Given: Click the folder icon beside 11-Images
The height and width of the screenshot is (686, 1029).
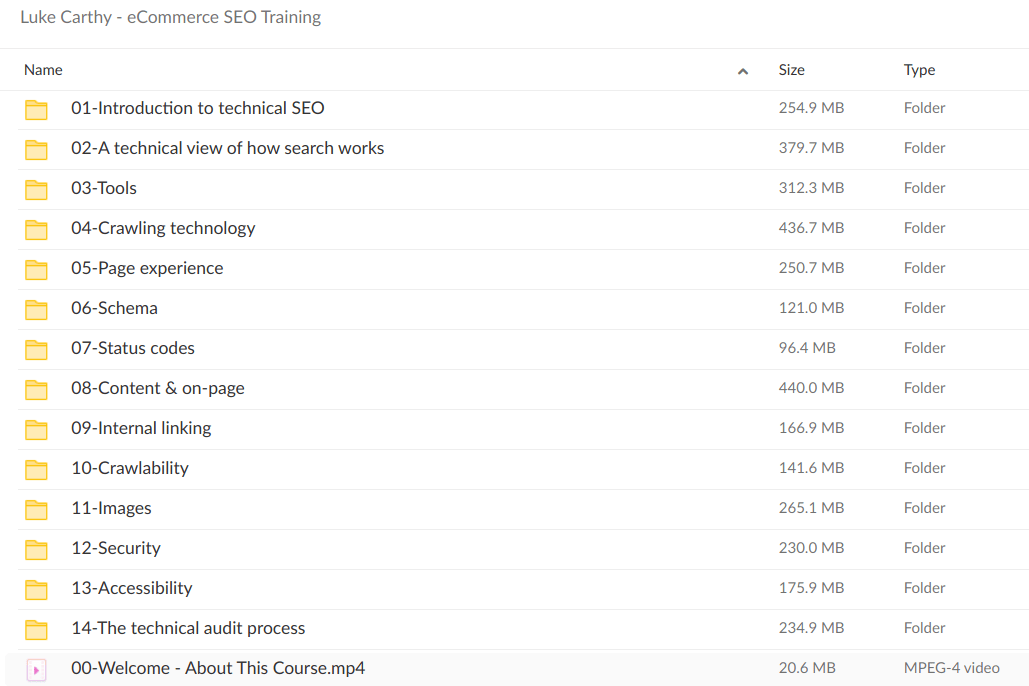Looking at the screenshot, I should [37, 508].
